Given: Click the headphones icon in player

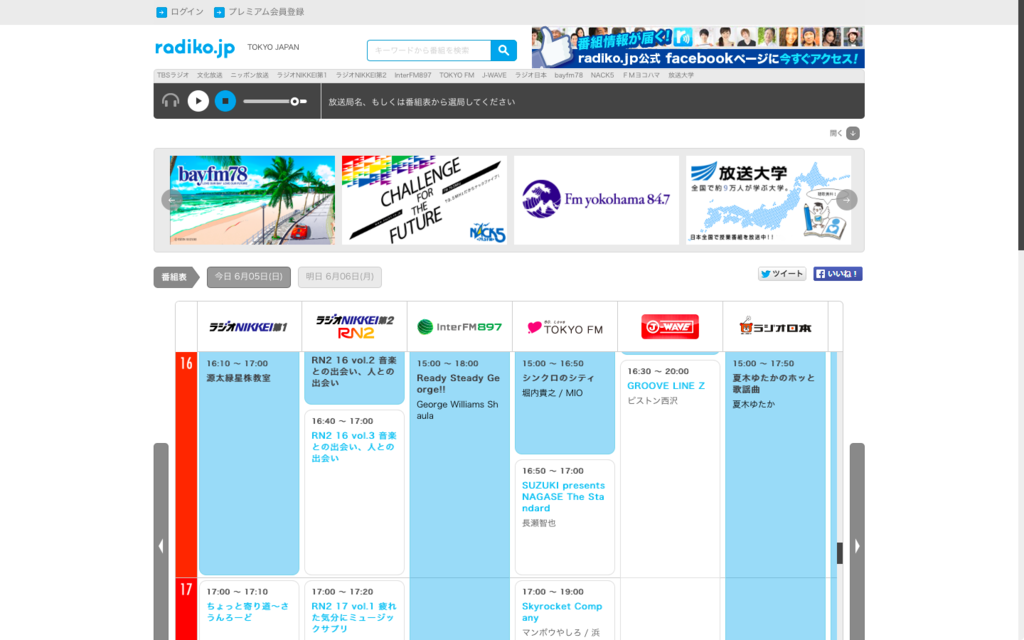Looking at the screenshot, I should 170,101.
